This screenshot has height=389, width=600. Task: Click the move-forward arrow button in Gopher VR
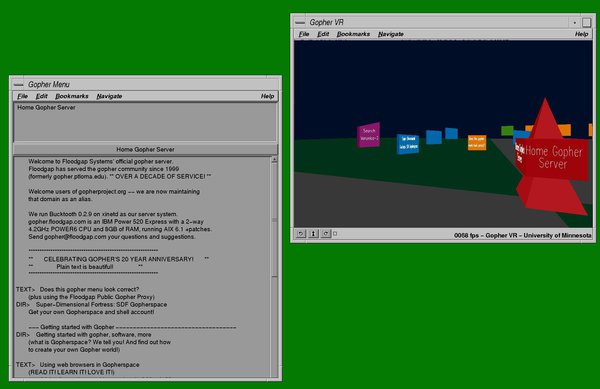point(313,233)
